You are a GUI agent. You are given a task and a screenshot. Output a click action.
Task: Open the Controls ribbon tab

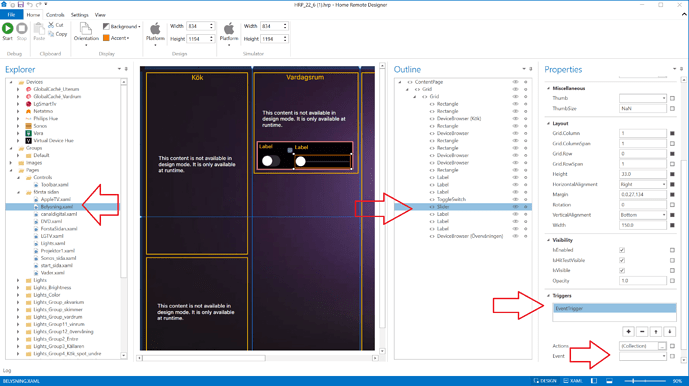coord(55,15)
